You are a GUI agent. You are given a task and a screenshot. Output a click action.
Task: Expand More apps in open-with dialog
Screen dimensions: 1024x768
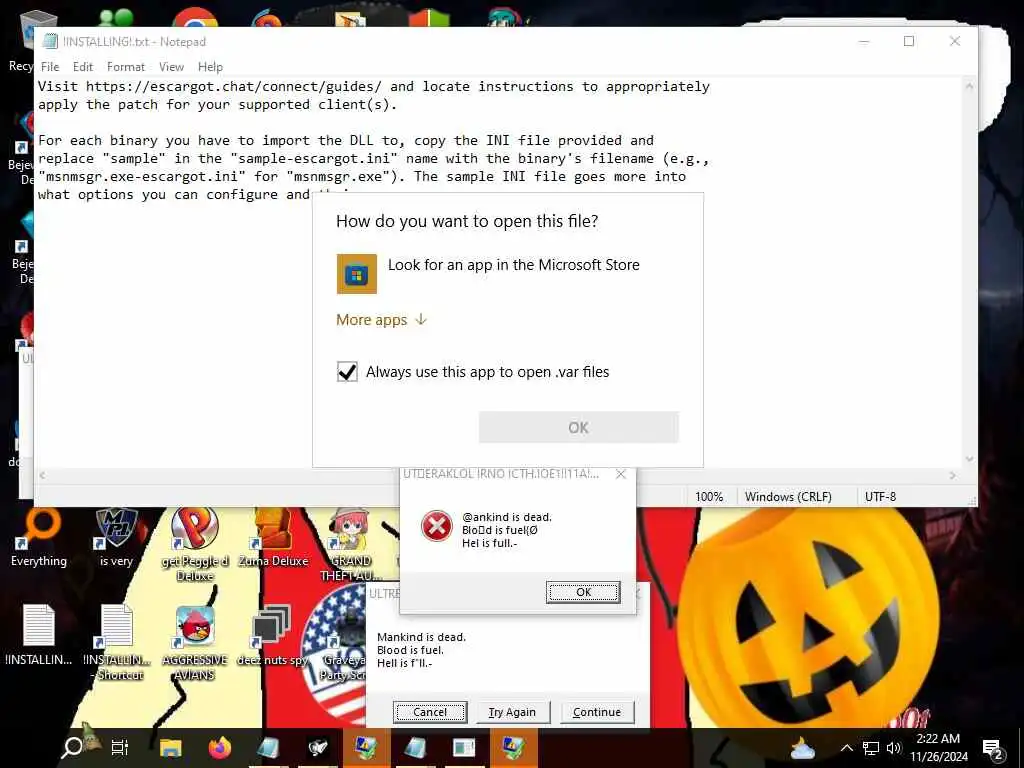click(x=381, y=319)
